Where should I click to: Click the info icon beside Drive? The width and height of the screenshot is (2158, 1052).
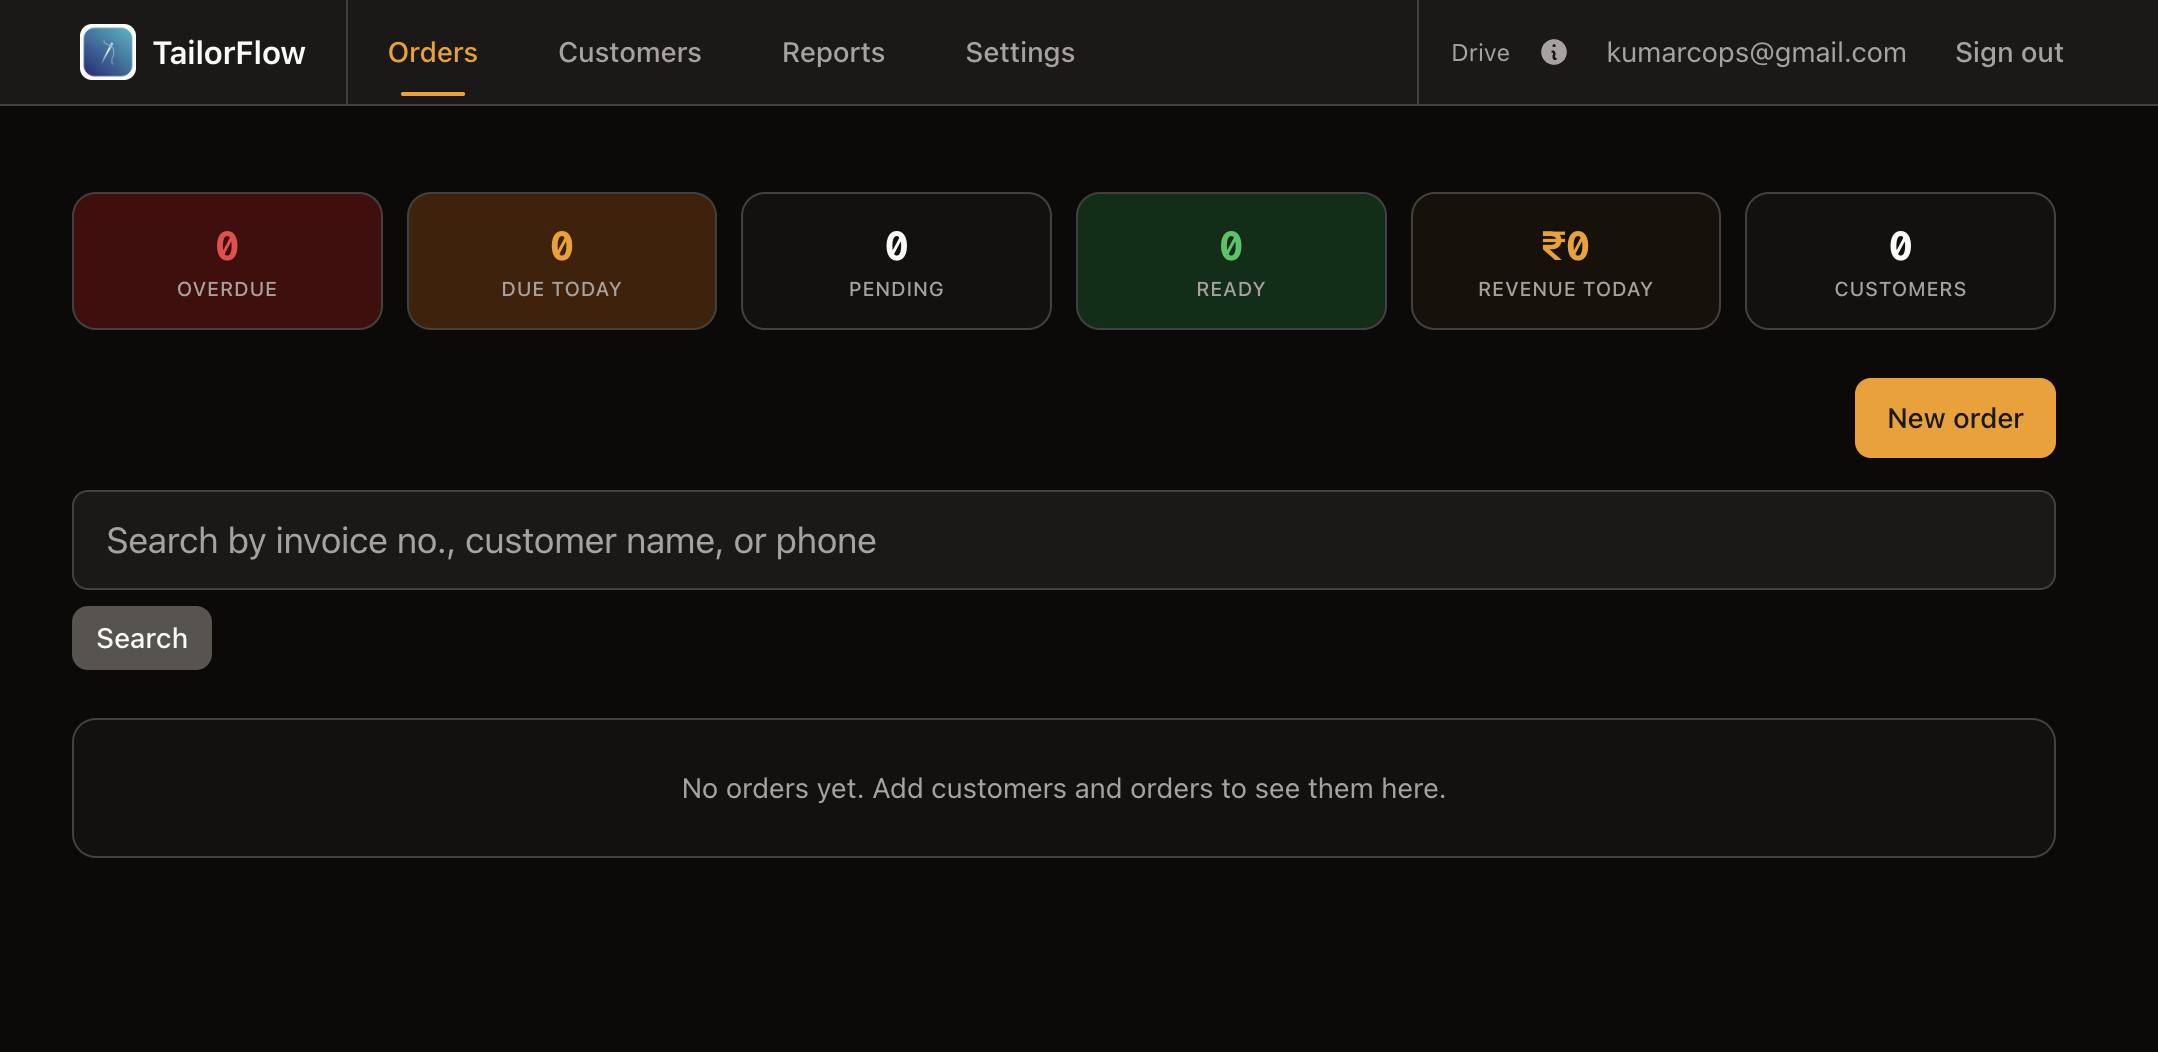click(x=1553, y=52)
